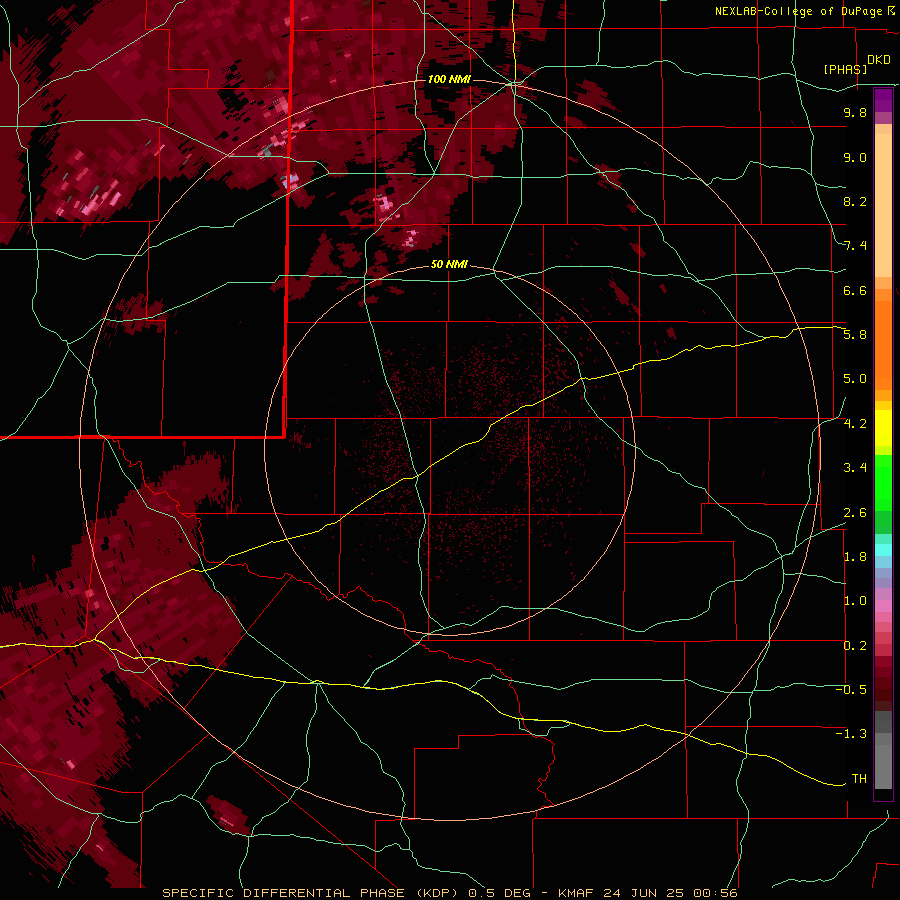Click the 7.4 scale value

pos(855,246)
